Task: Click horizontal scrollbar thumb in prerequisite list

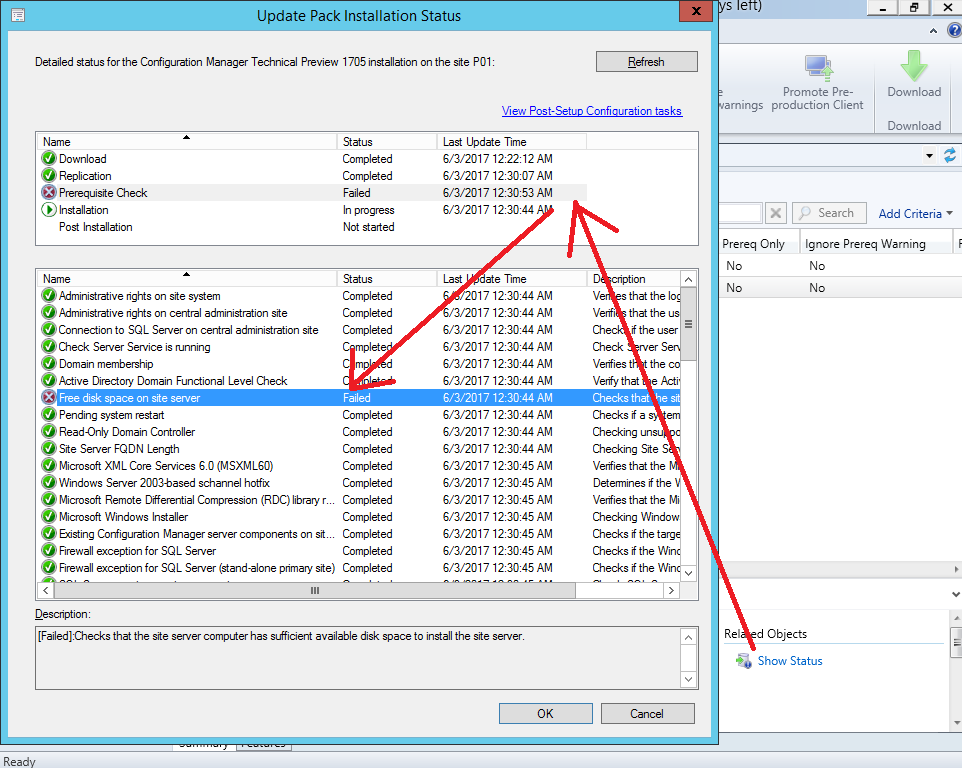Action: (x=315, y=590)
